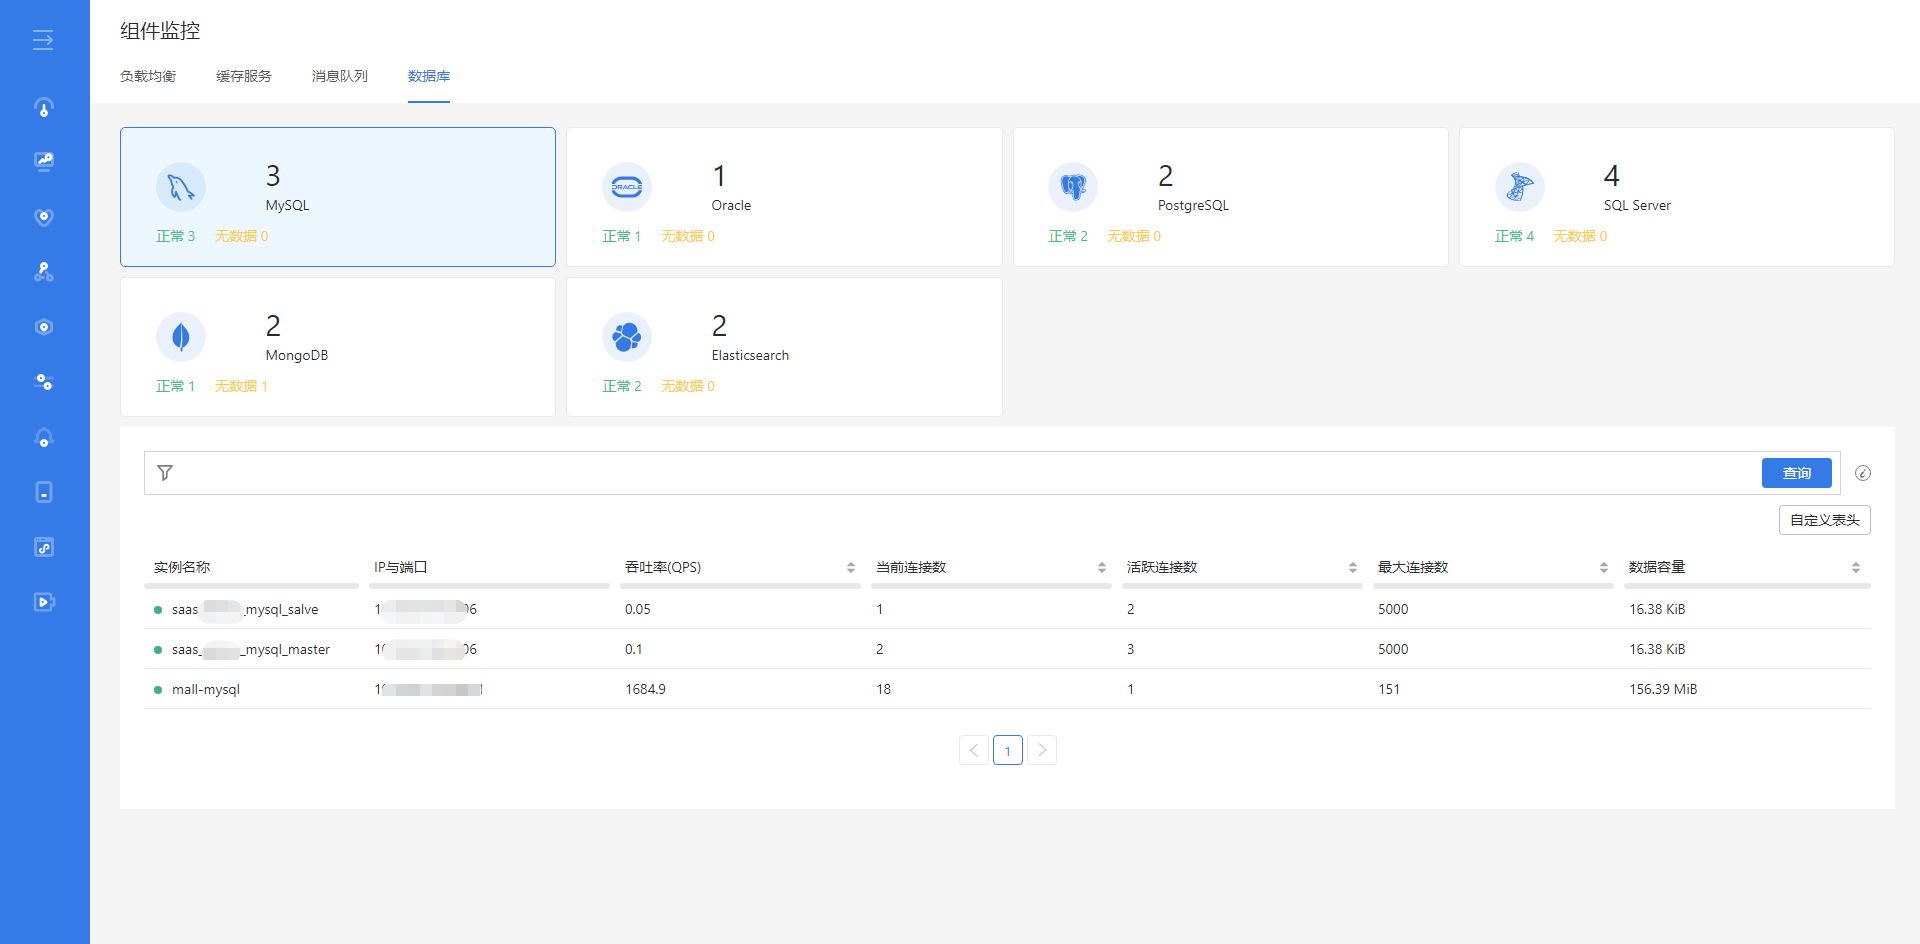This screenshot has width=1920, height=944.
Task: Switch to the 缓存服务 tab
Action: pos(244,76)
